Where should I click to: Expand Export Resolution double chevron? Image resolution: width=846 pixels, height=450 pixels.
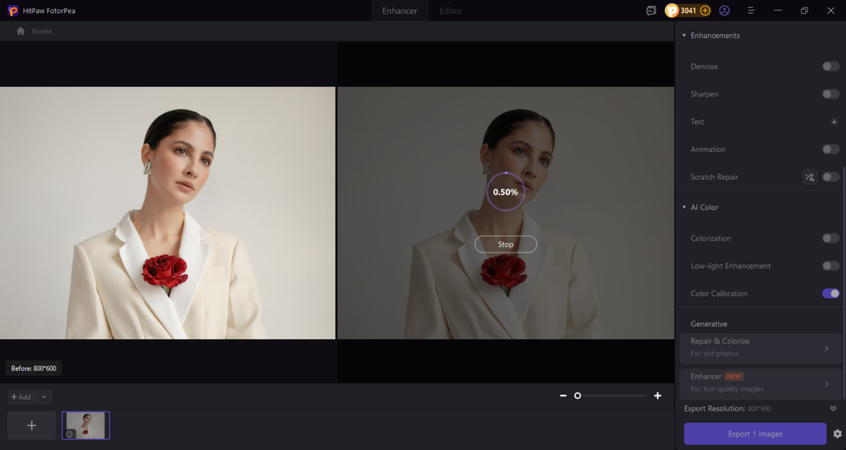(833, 408)
